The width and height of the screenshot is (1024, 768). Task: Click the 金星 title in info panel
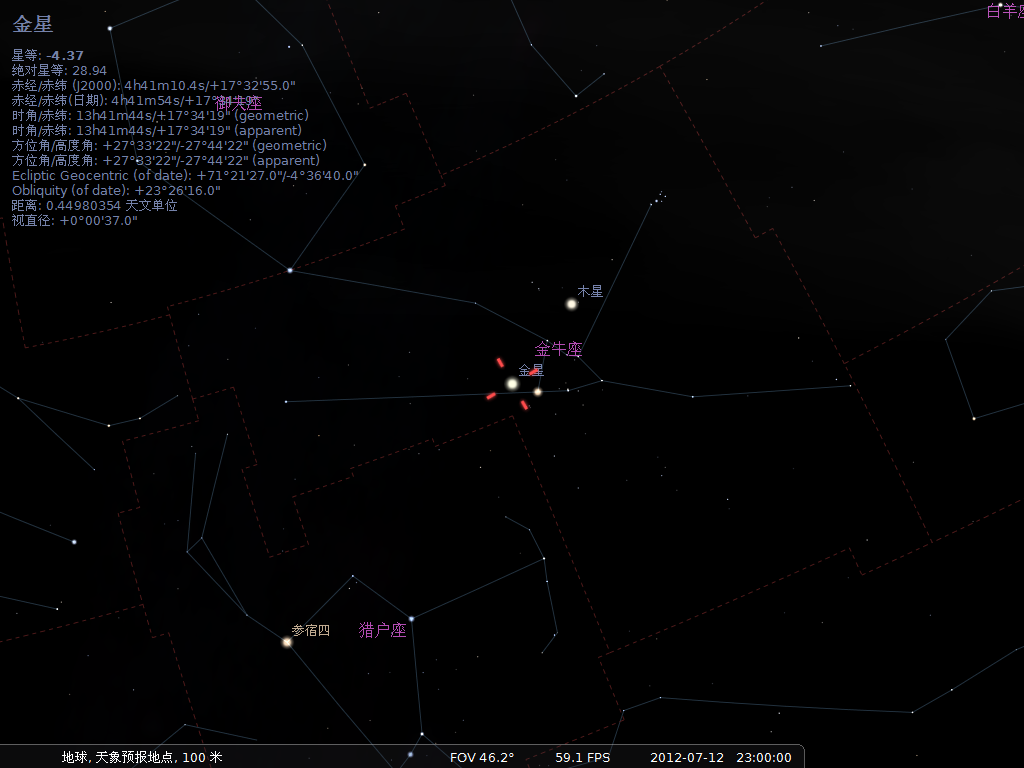pos(33,24)
